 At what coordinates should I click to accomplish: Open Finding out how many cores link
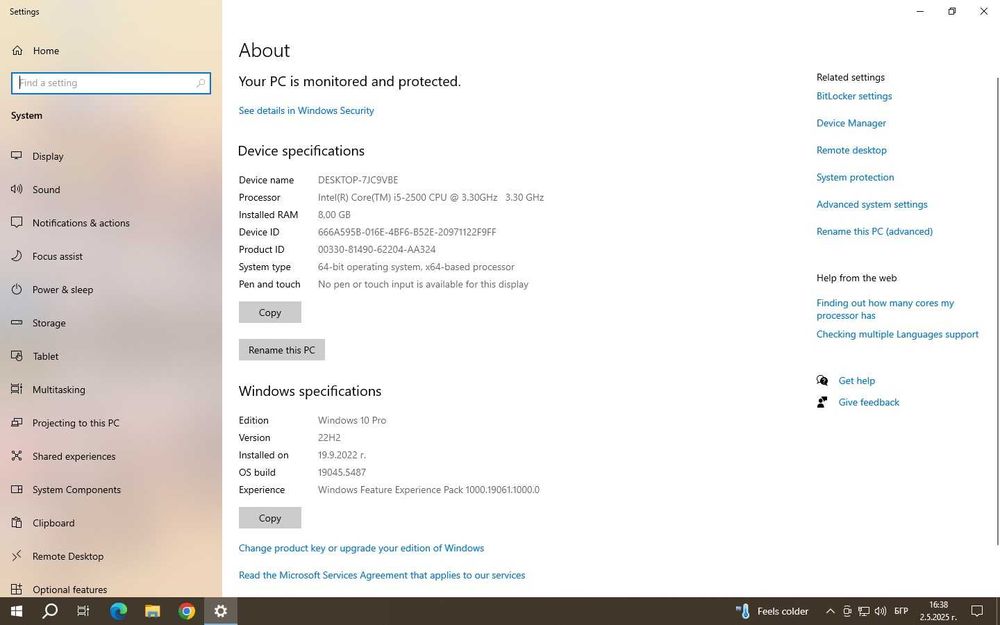click(885, 309)
